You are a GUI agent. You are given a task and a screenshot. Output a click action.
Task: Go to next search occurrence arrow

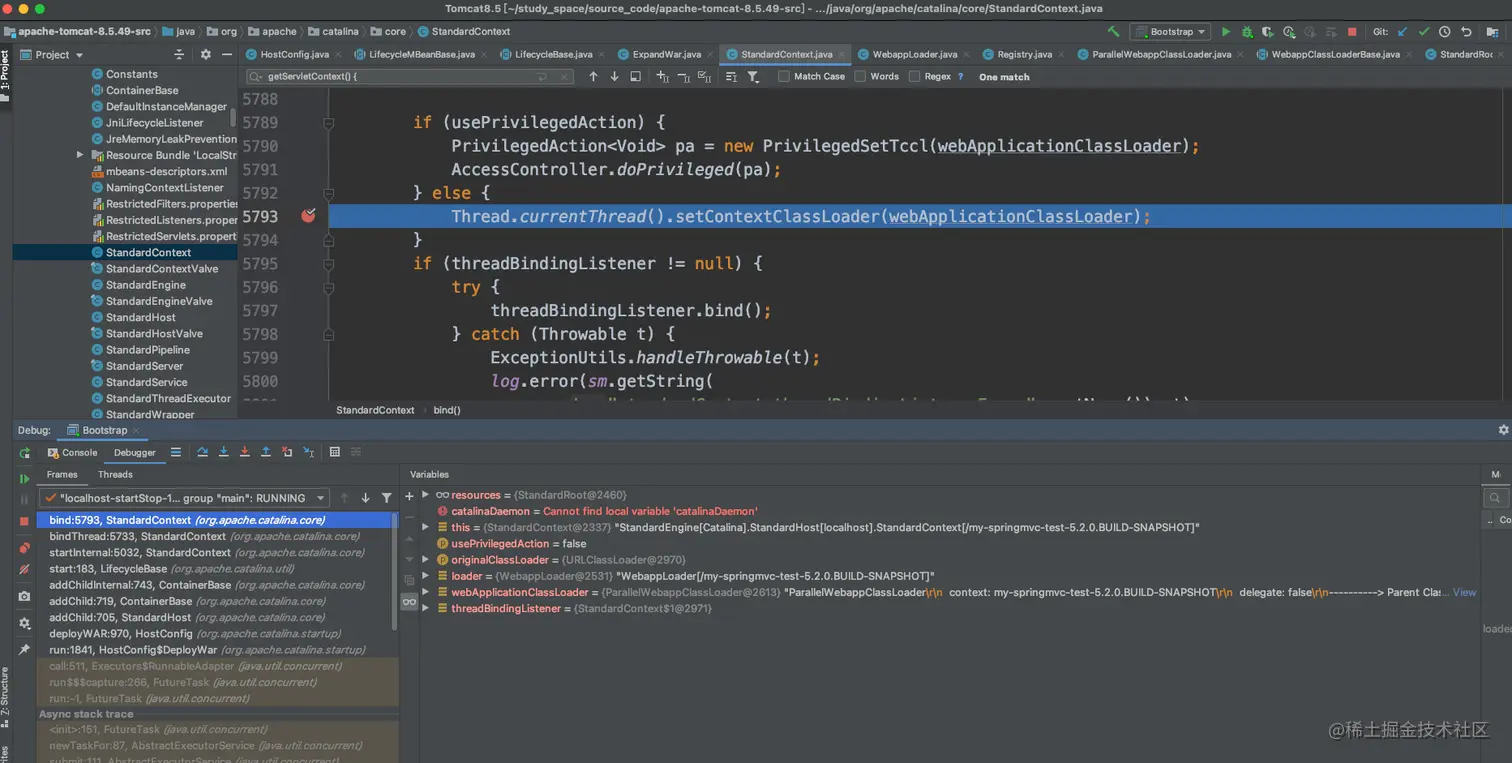click(x=614, y=76)
